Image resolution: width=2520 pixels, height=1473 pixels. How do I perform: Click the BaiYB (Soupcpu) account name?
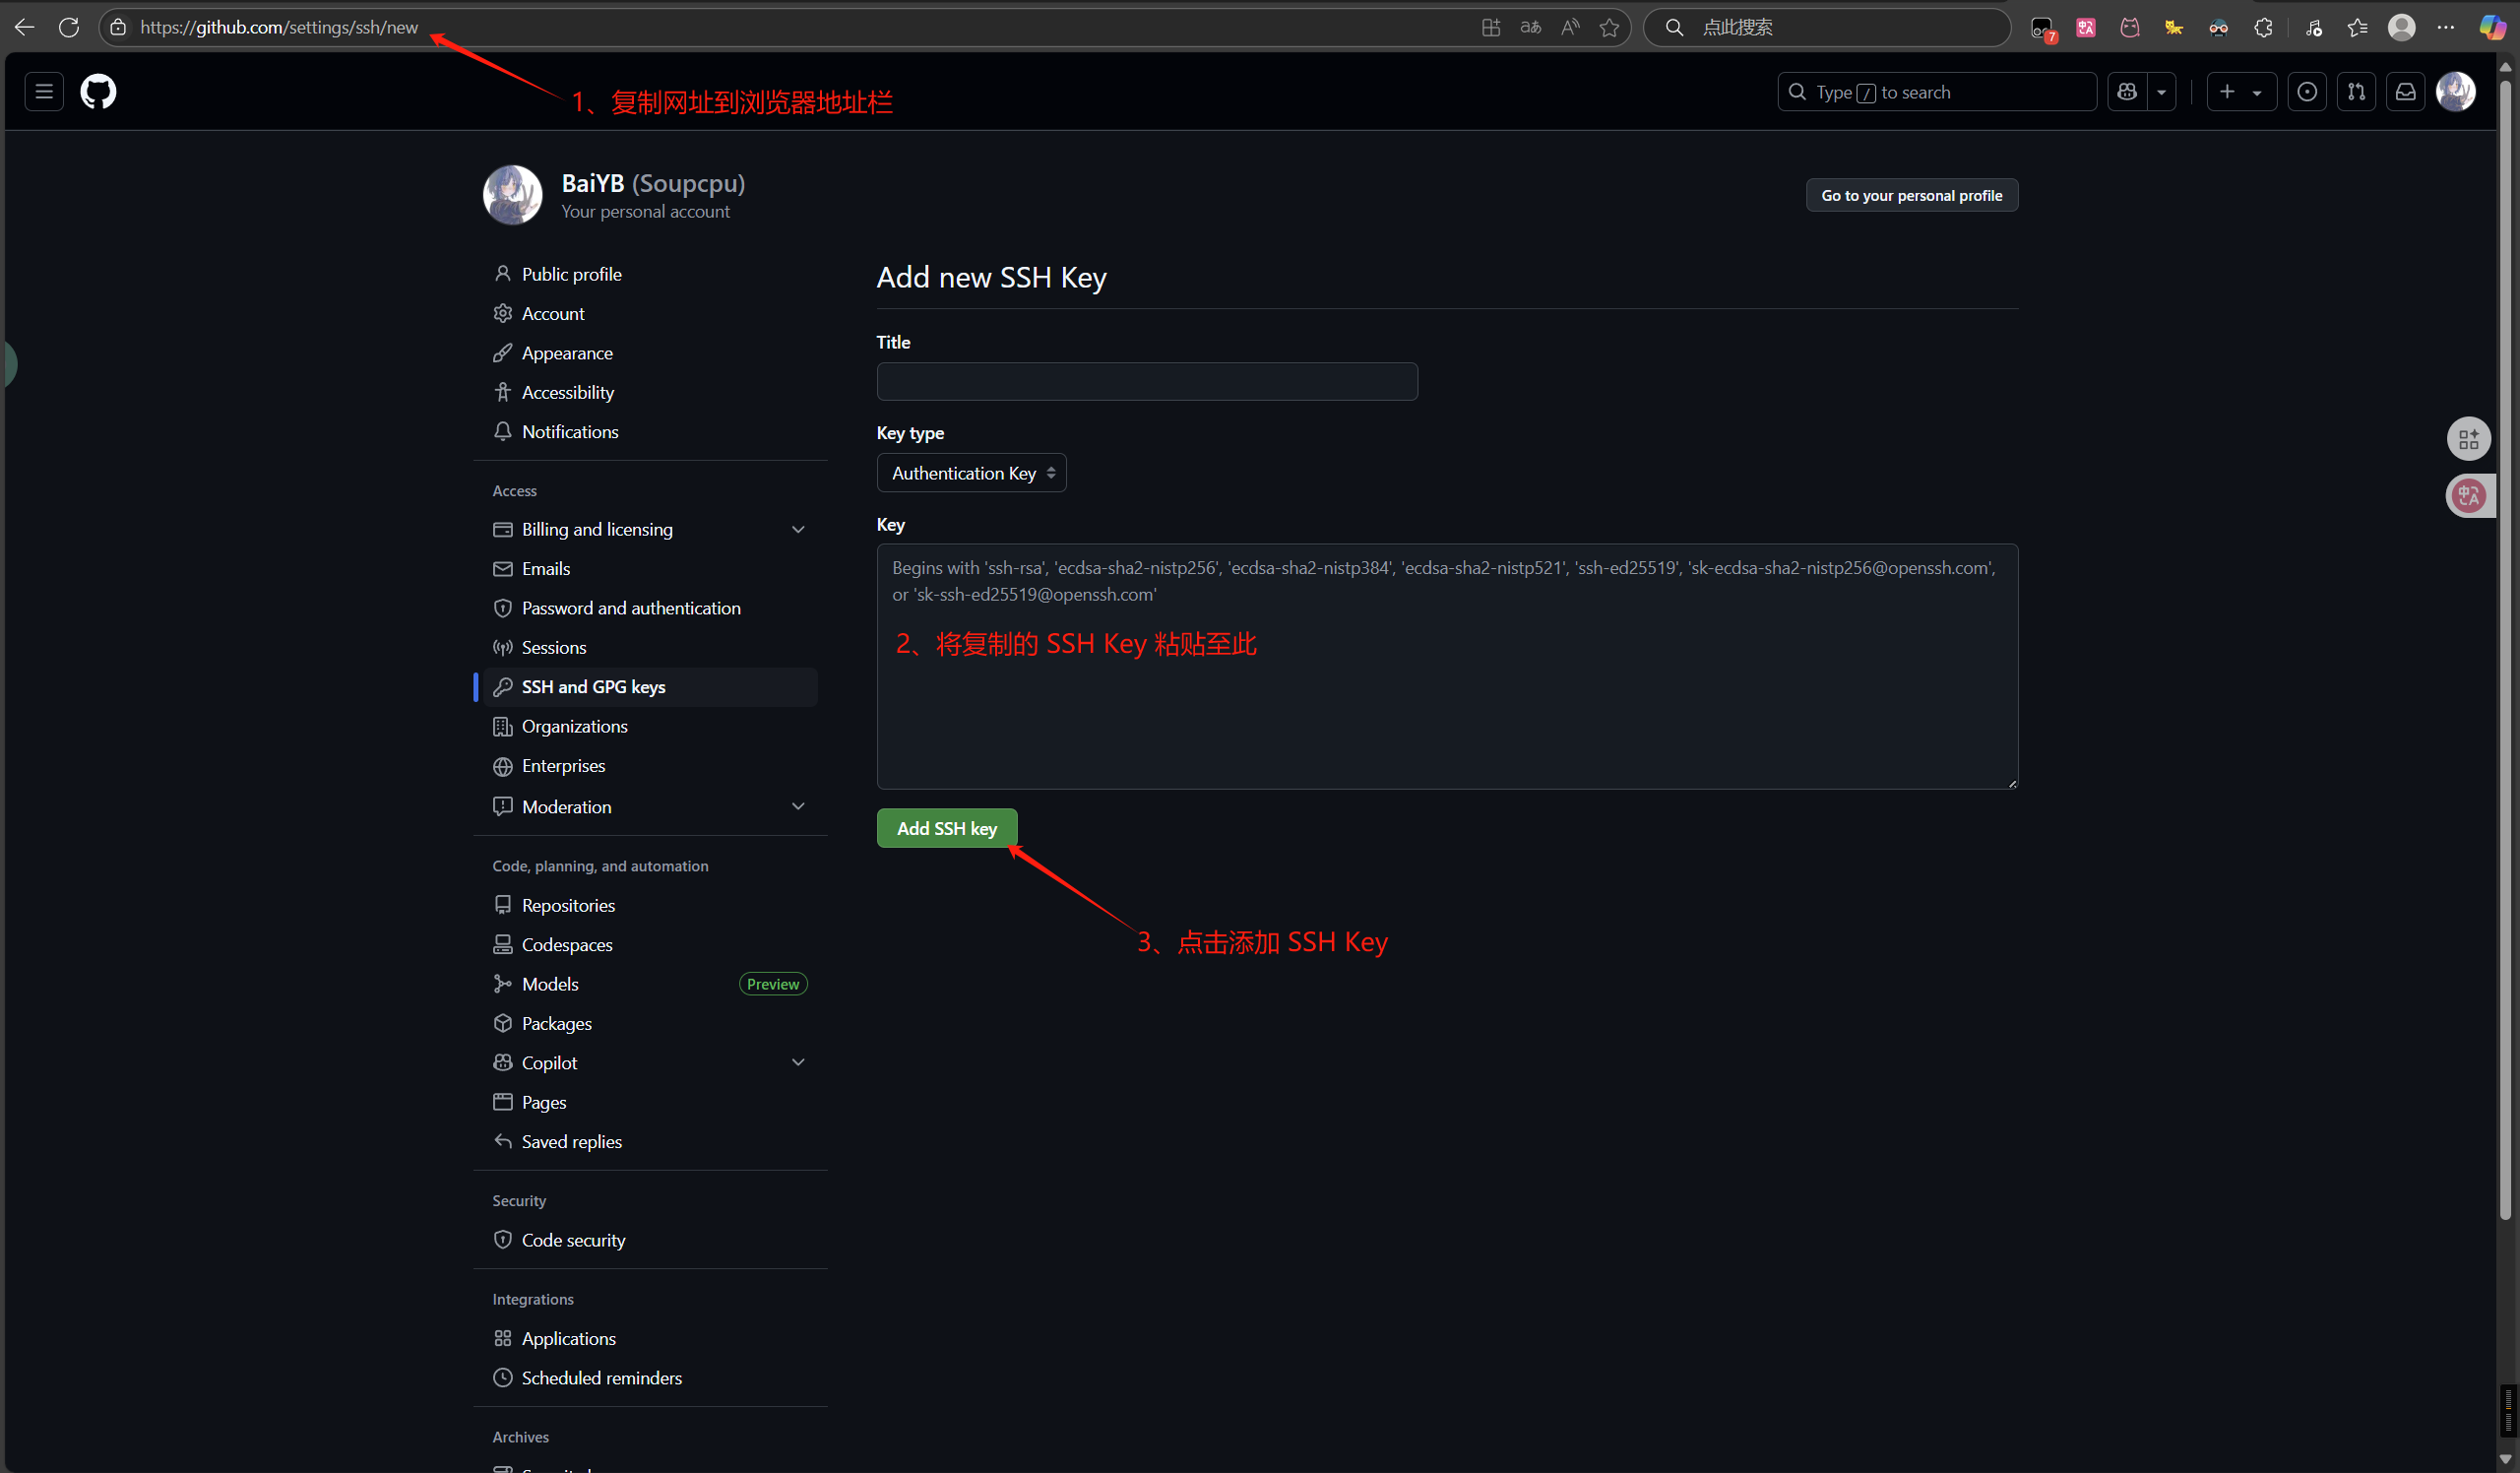pyautogui.click(x=653, y=183)
